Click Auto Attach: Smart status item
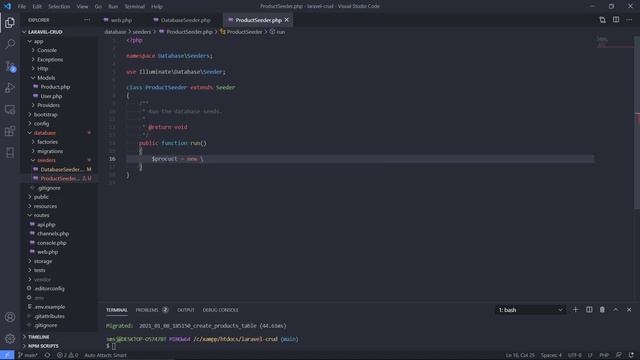The height and width of the screenshot is (360, 640). (x=105, y=355)
